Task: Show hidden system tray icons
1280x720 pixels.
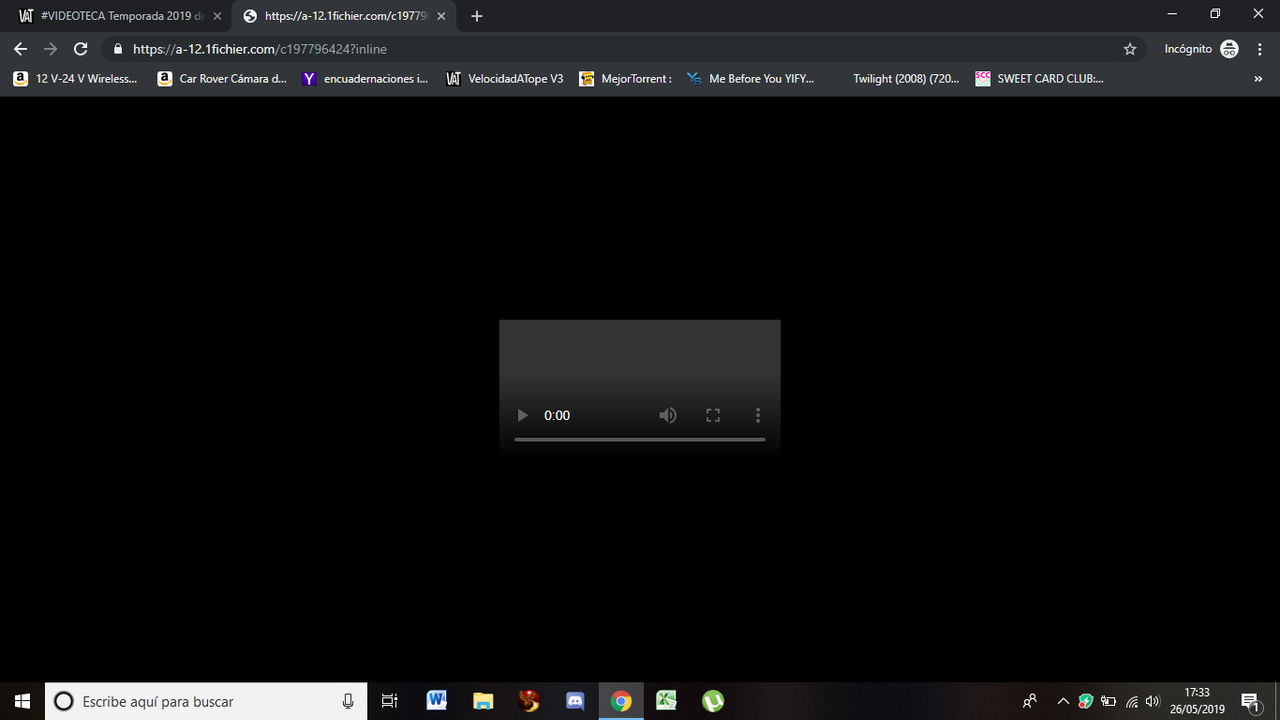Action: 1063,701
